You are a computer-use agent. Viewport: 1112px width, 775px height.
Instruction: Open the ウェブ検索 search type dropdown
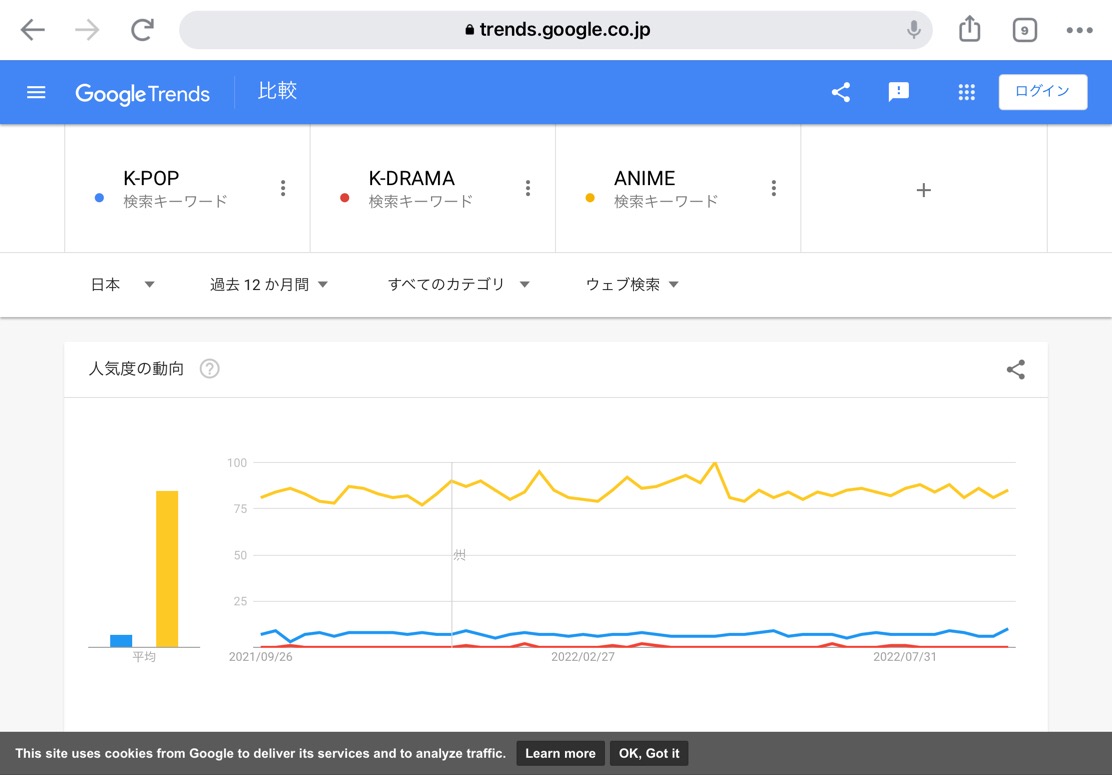[x=632, y=285]
